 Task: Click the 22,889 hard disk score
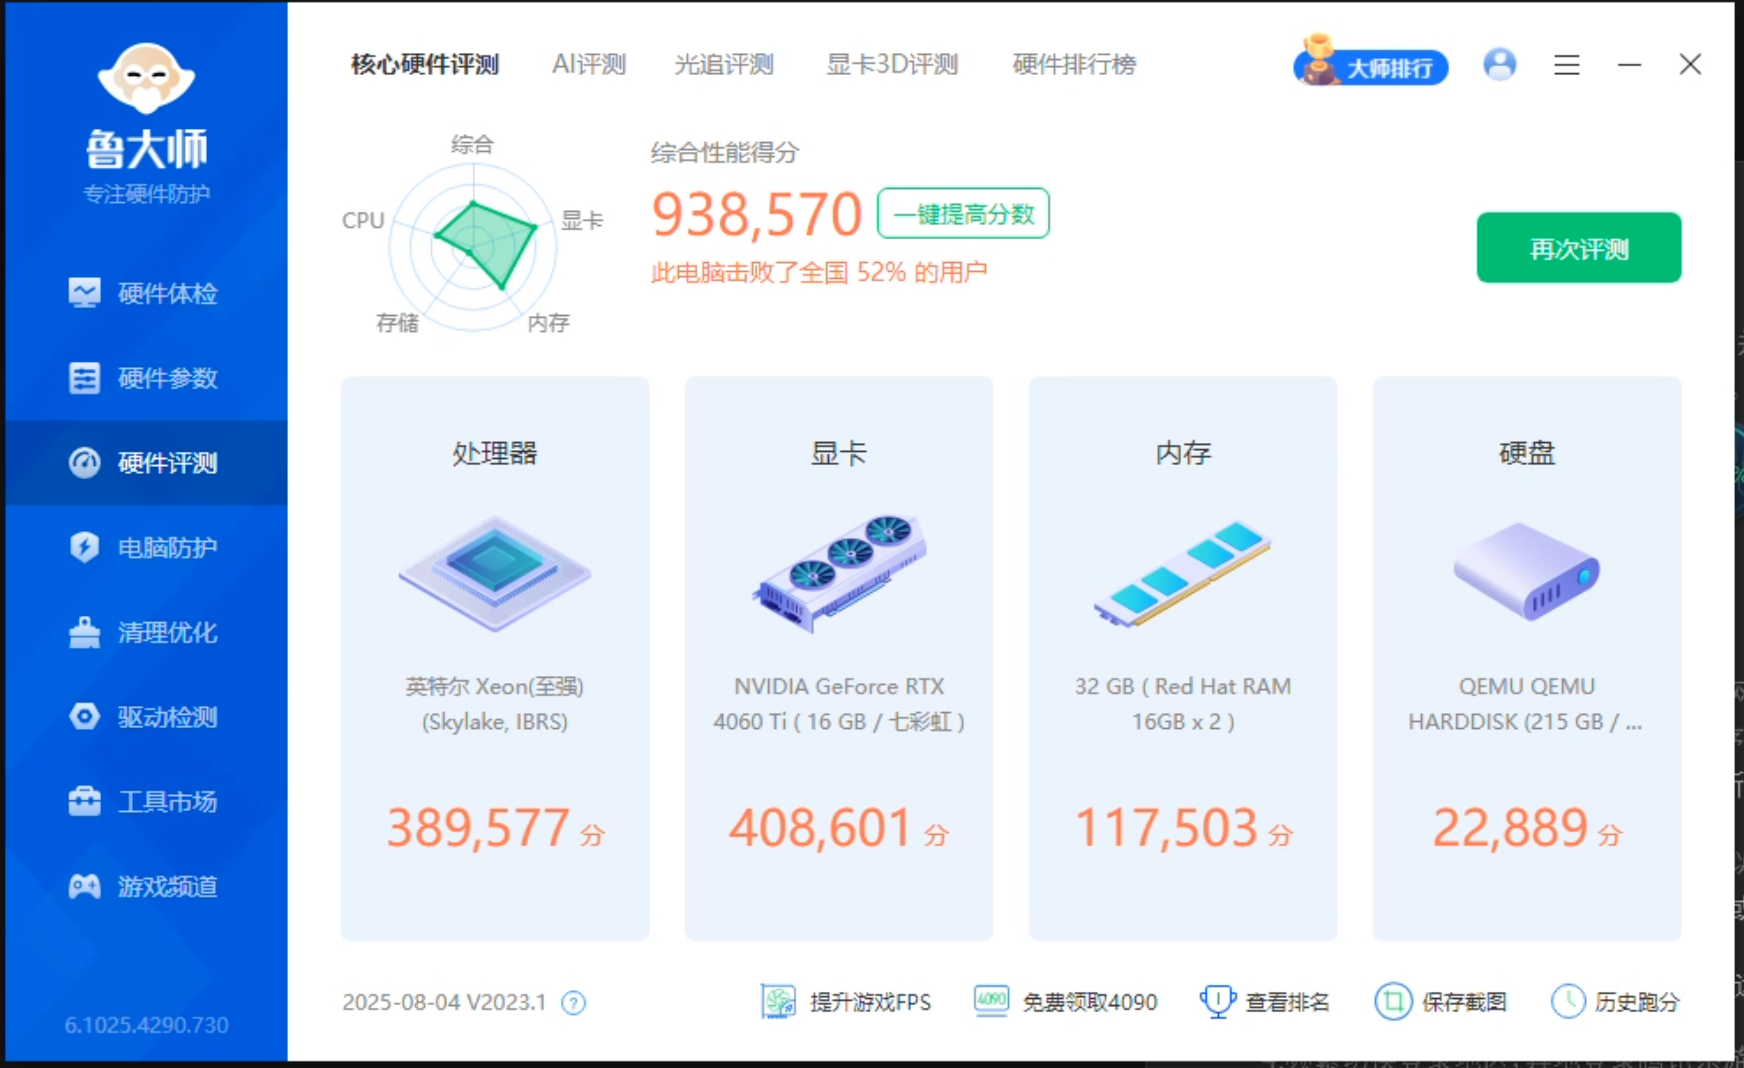(1511, 828)
